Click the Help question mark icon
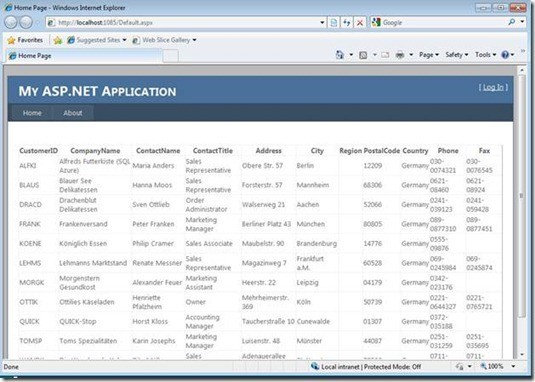 (x=505, y=55)
